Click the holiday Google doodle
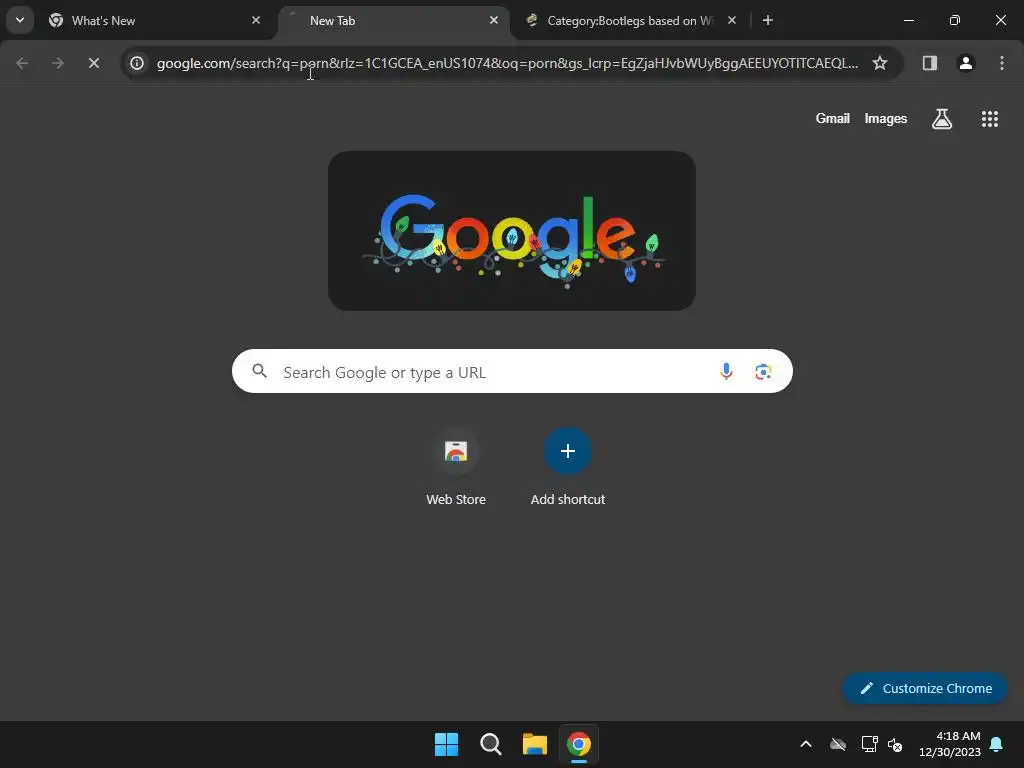The image size is (1024, 768). 512,231
